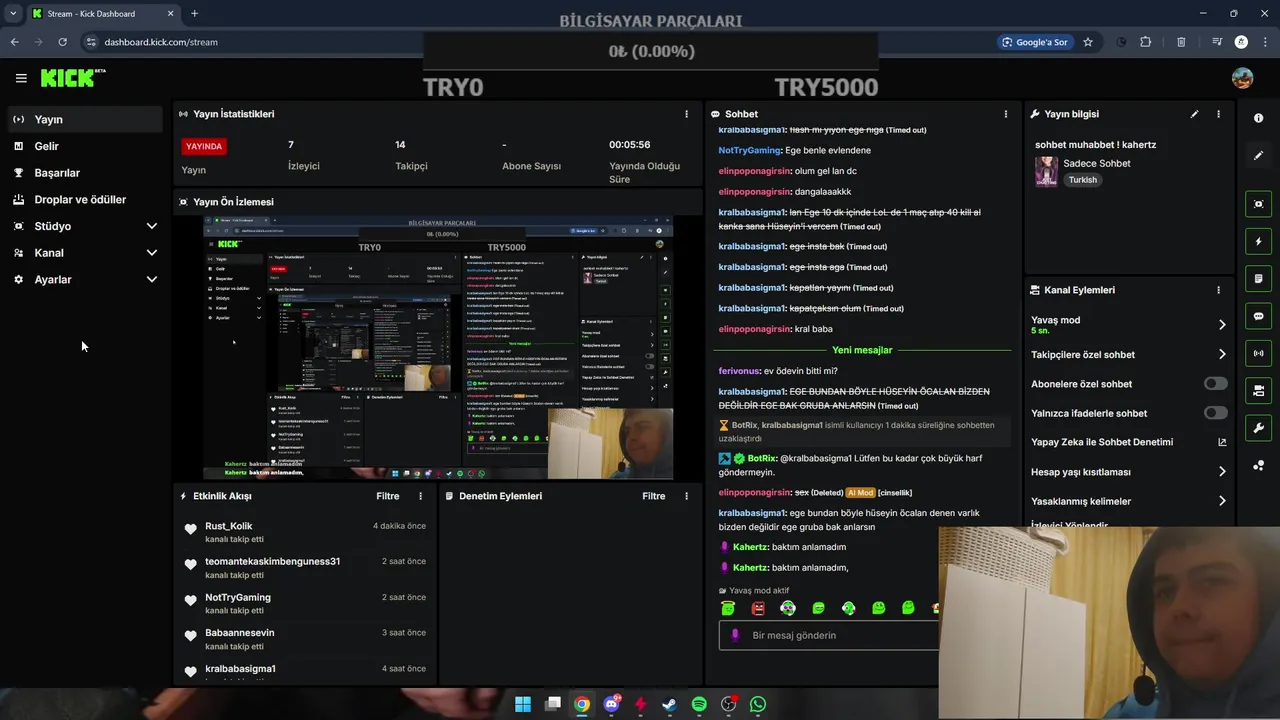Go to Başarılar in sidebar
This screenshot has width=1280, height=720.
[85, 173]
